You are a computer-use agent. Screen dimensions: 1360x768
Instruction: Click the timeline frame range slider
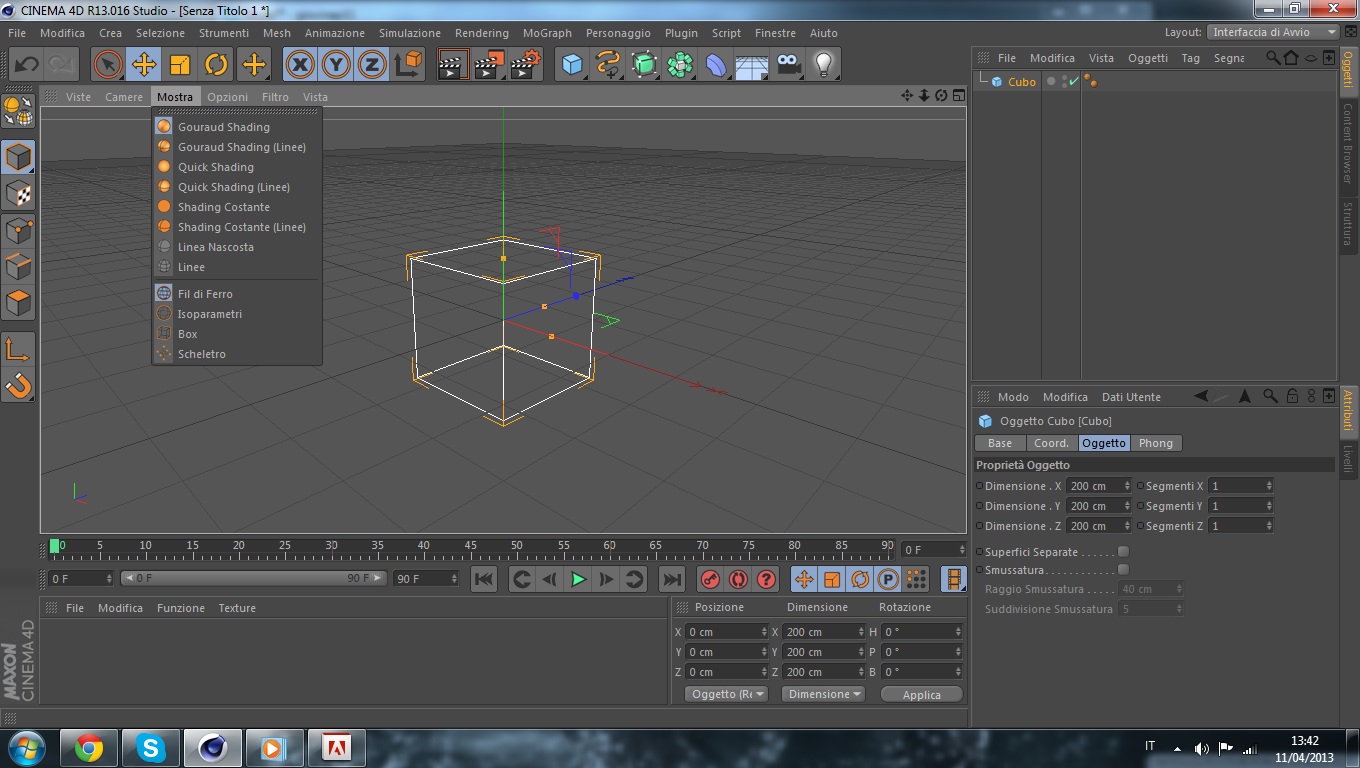click(253, 578)
